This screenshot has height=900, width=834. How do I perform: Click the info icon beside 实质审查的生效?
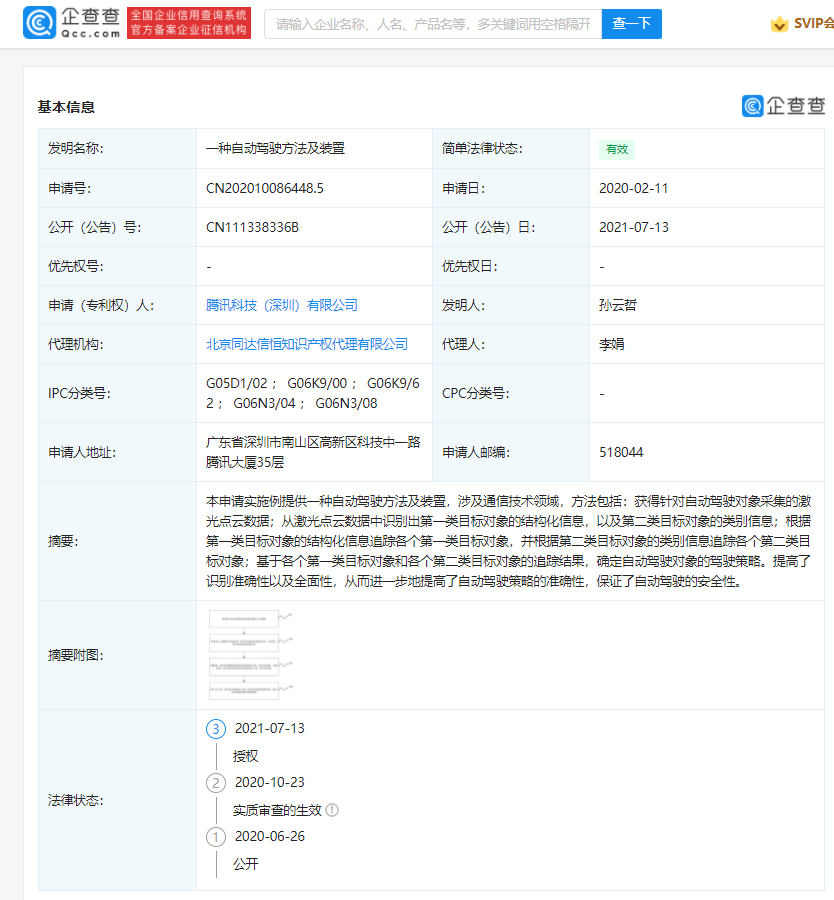(x=332, y=810)
